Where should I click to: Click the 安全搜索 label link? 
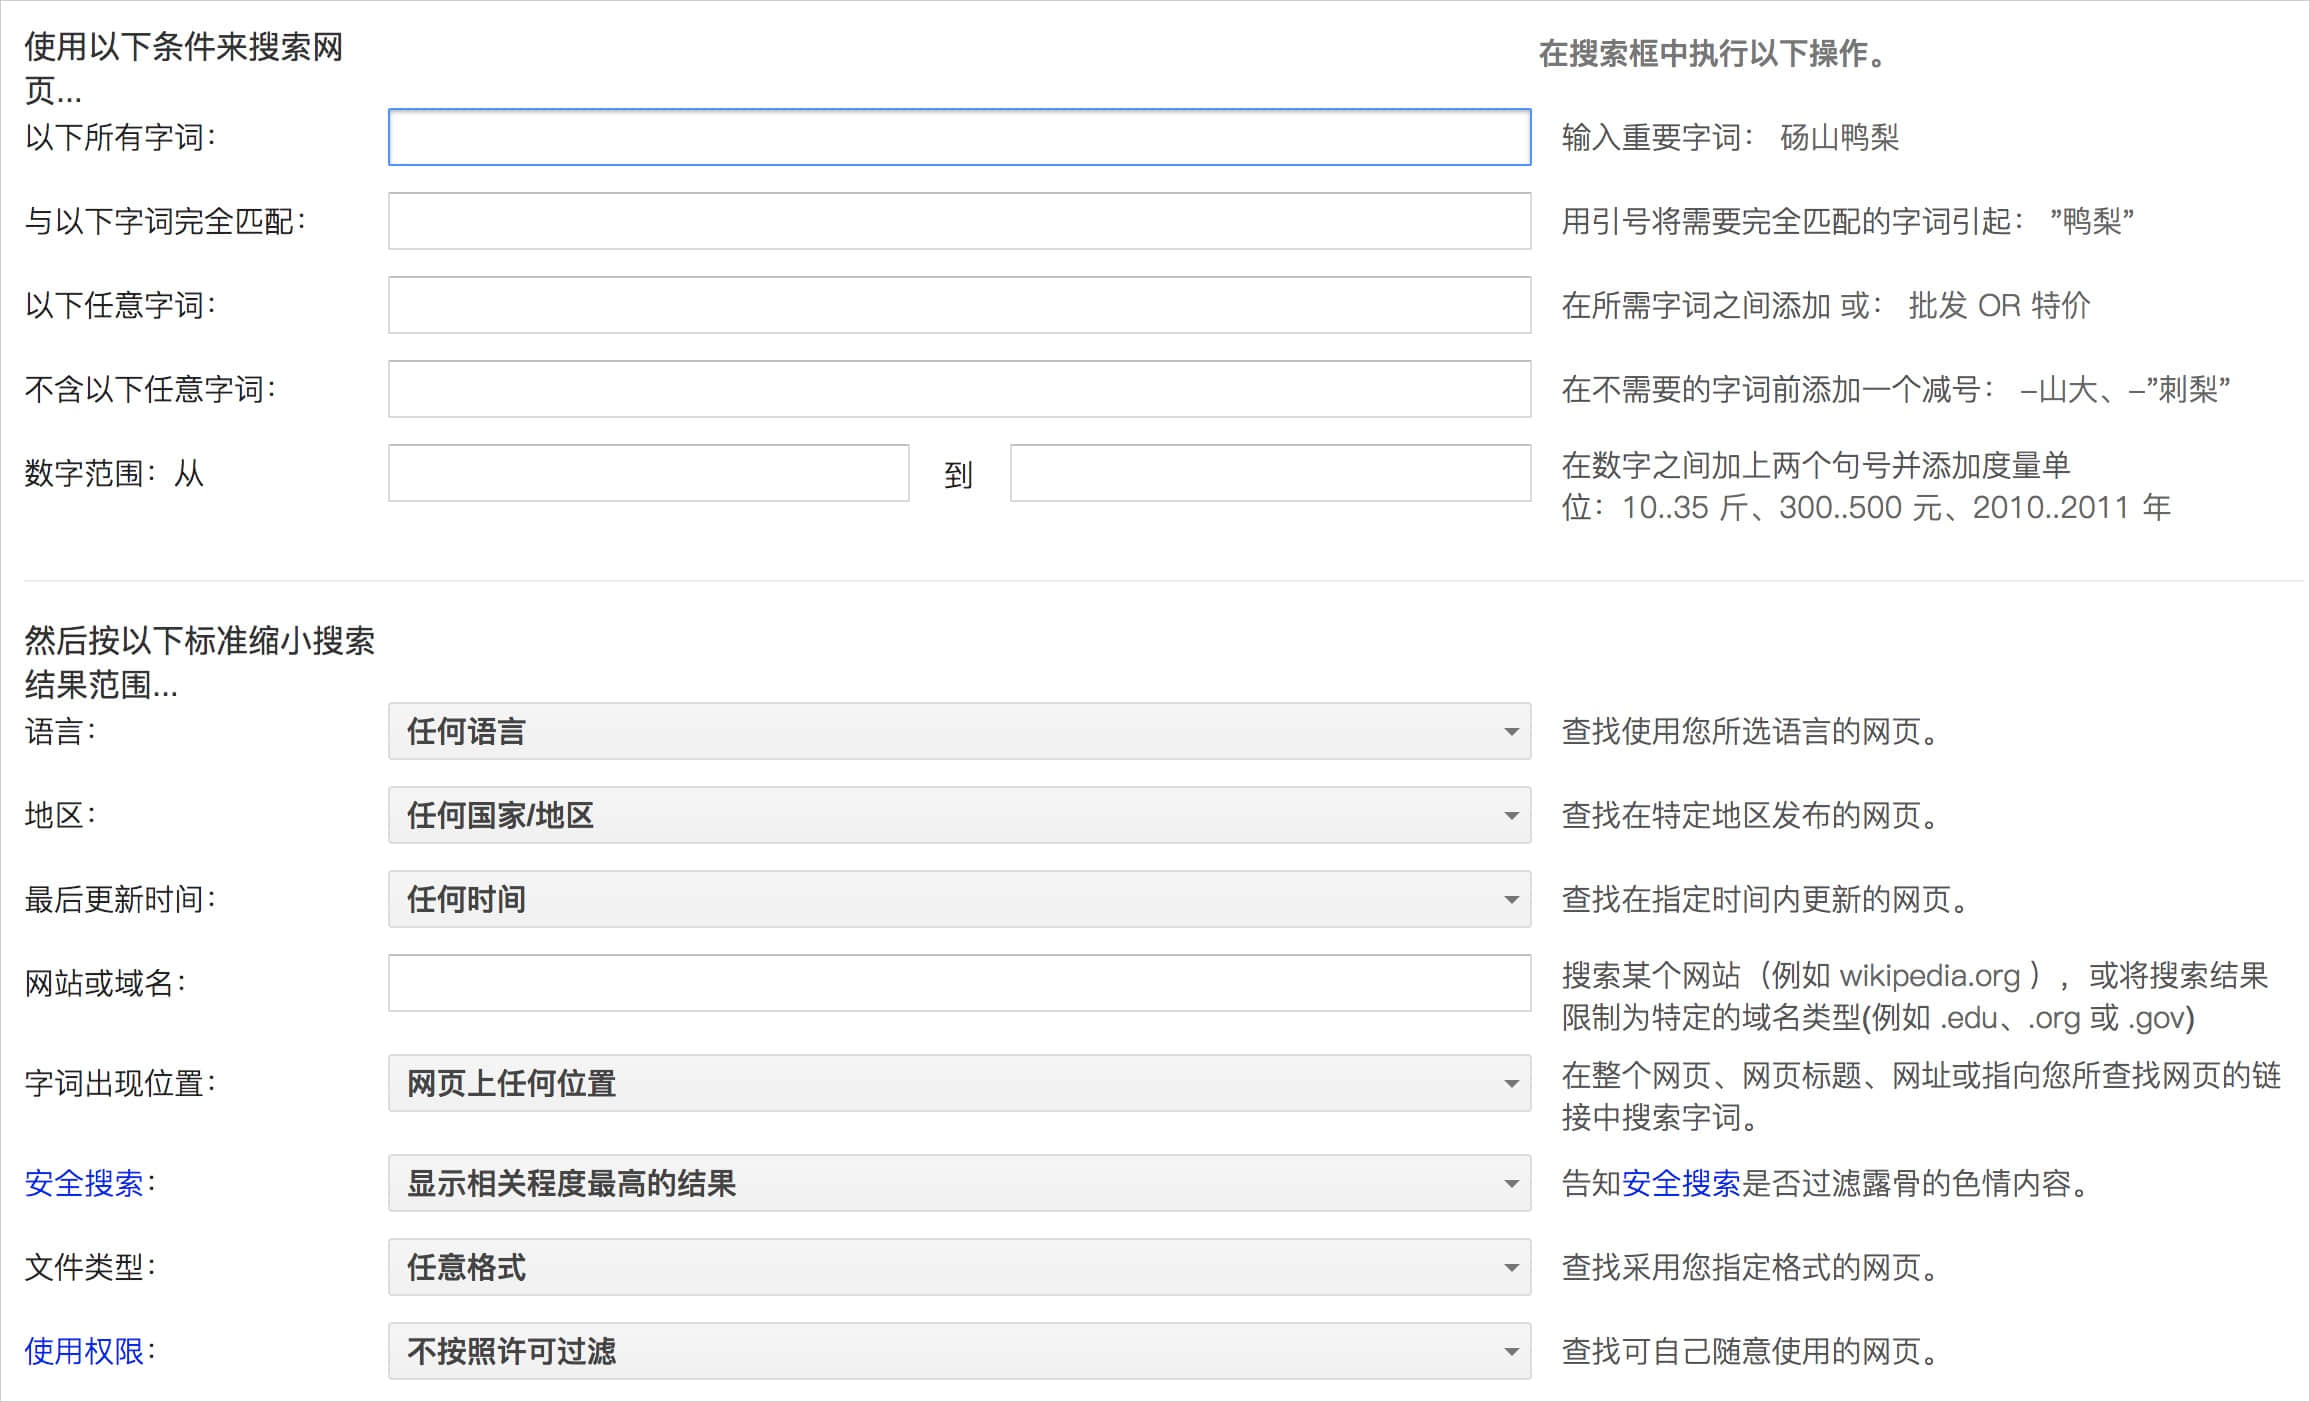pyautogui.click(x=84, y=1183)
